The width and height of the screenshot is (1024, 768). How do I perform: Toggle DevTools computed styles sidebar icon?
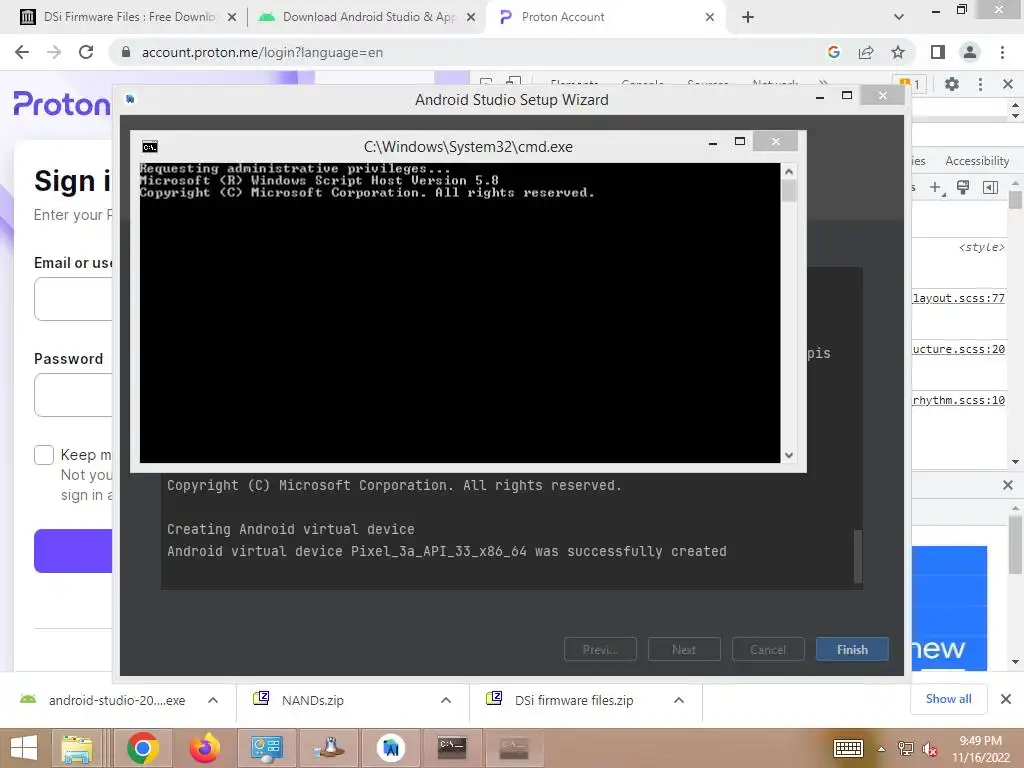990,188
